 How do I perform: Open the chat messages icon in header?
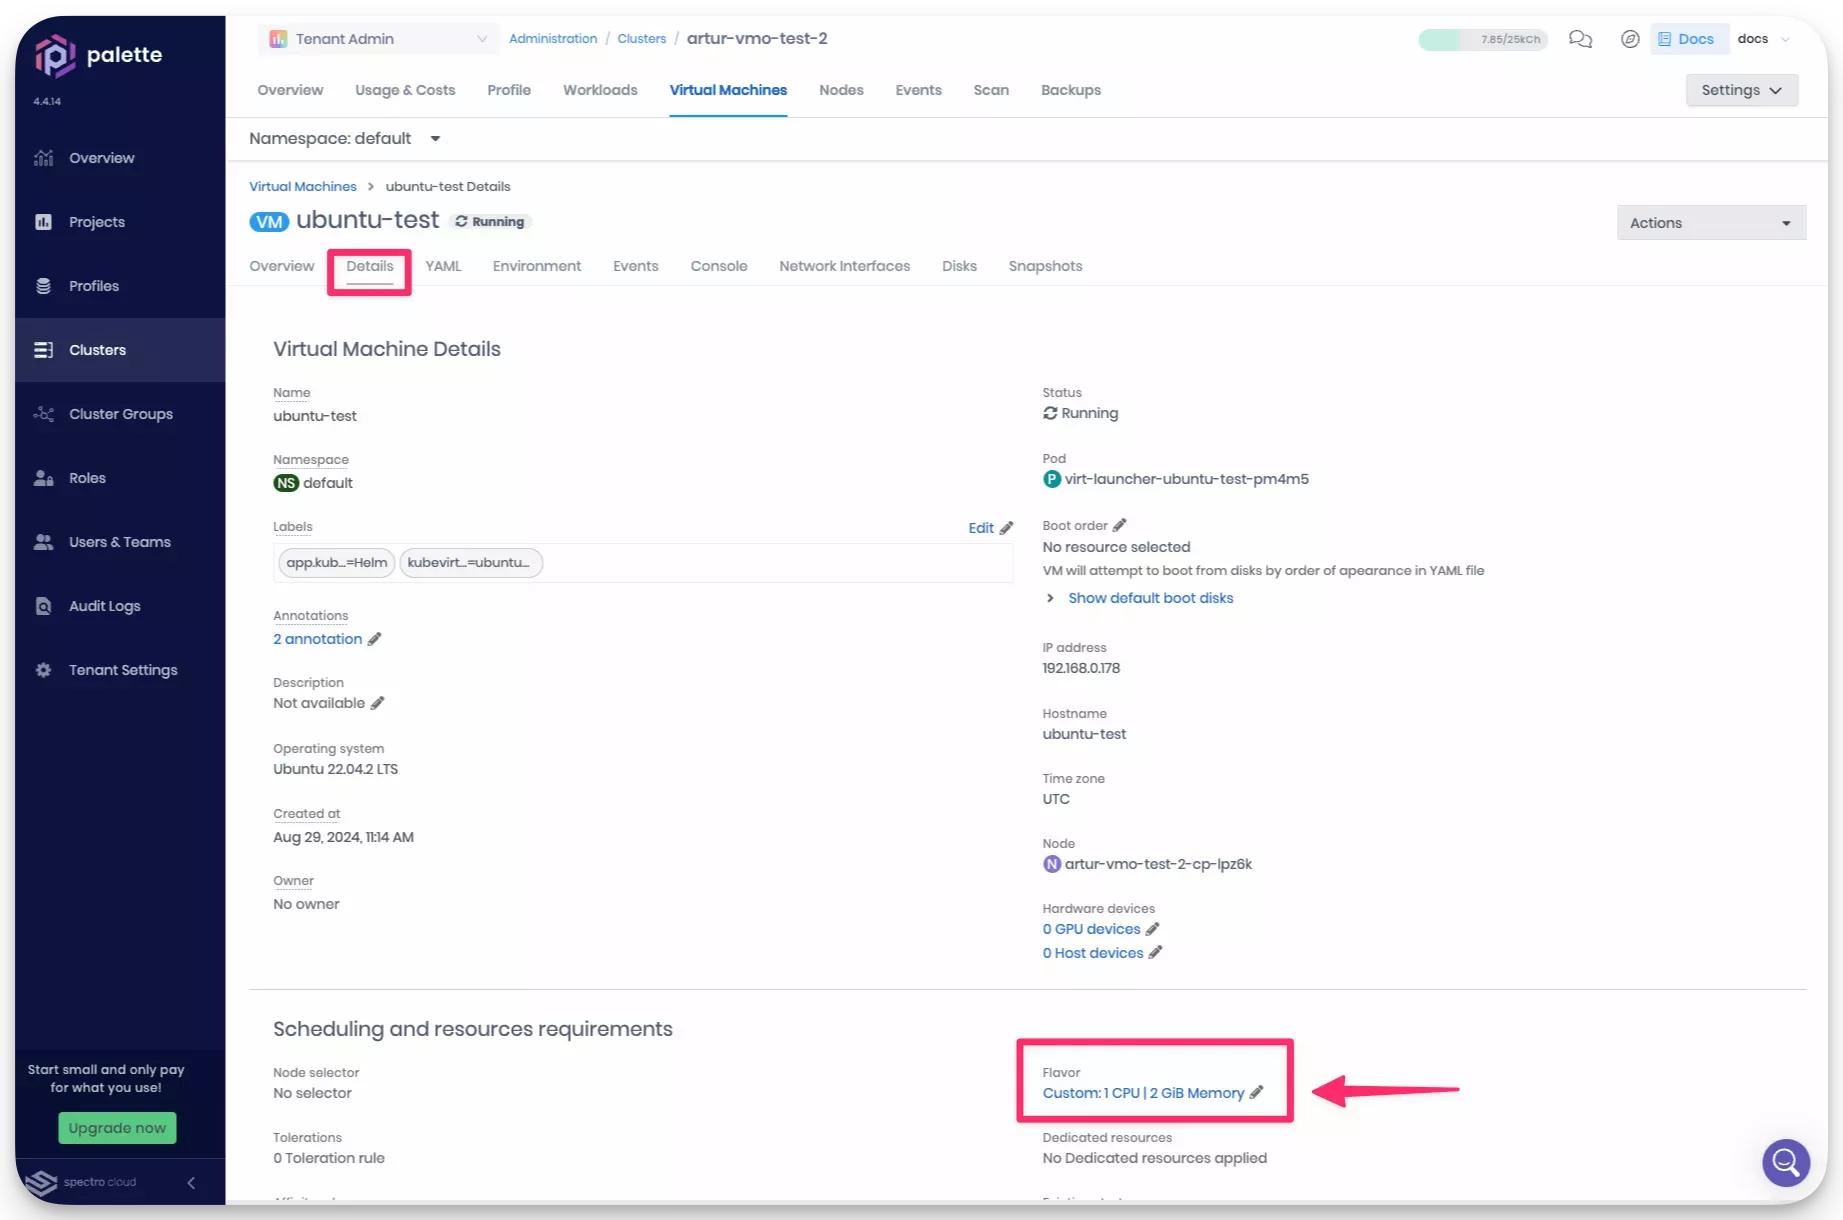(x=1580, y=39)
